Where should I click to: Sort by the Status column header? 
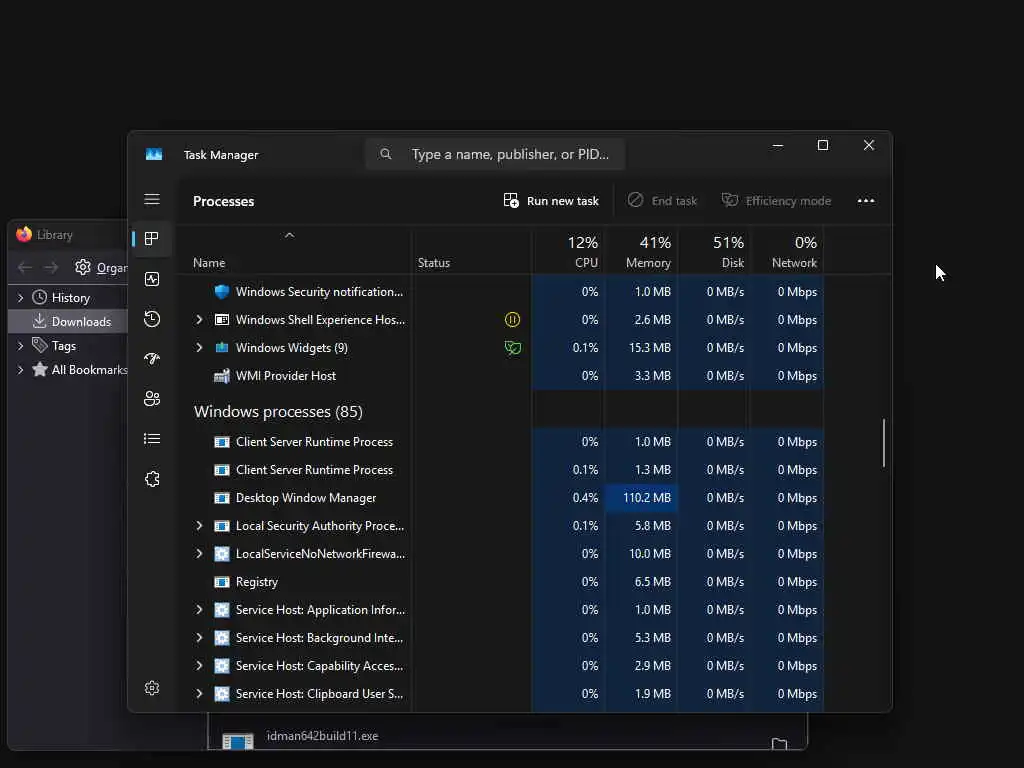(471, 251)
